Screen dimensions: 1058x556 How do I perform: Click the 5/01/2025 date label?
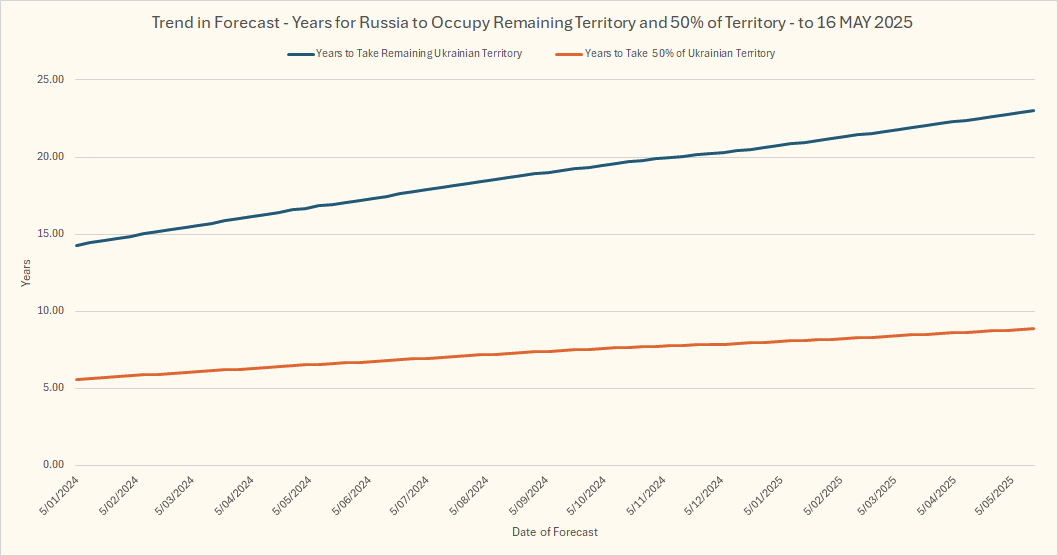(x=762, y=497)
